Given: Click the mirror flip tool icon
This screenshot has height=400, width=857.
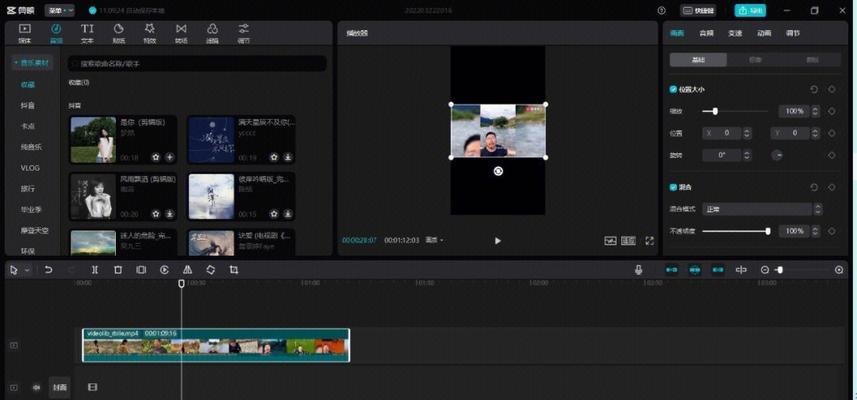Looking at the screenshot, I should pos(187,270).
